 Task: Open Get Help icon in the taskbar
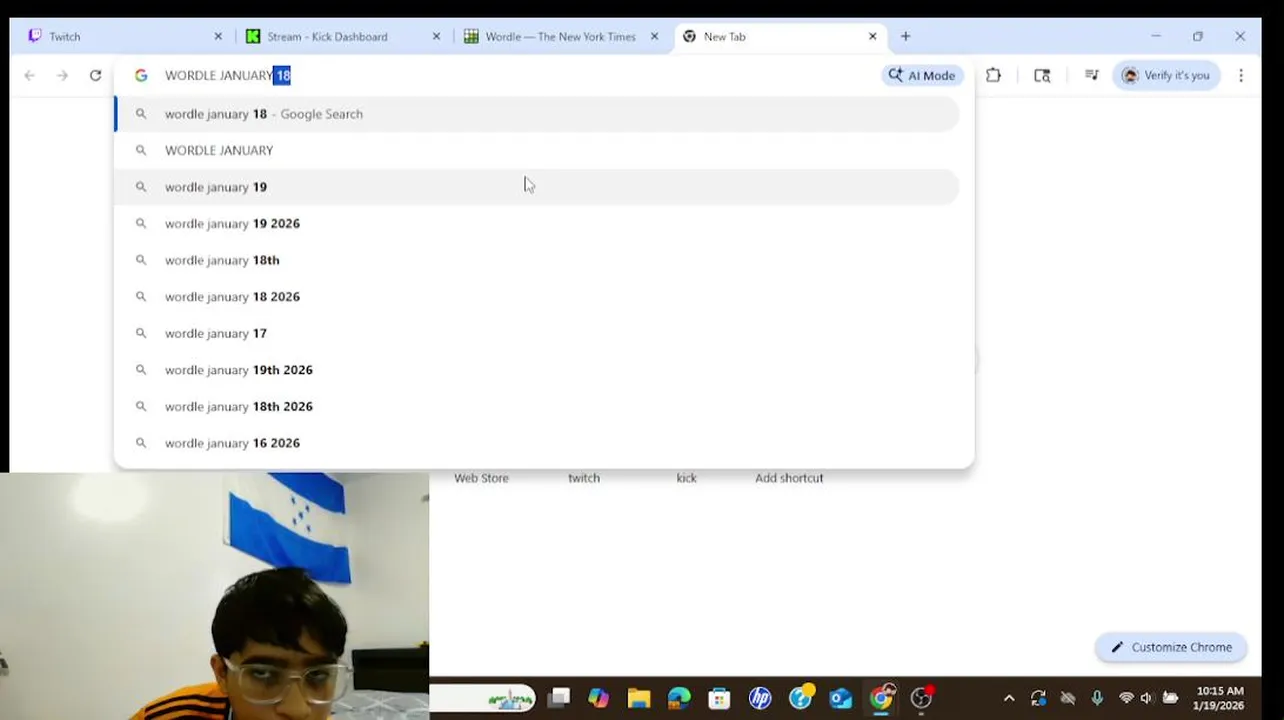(x=800, y=697)
